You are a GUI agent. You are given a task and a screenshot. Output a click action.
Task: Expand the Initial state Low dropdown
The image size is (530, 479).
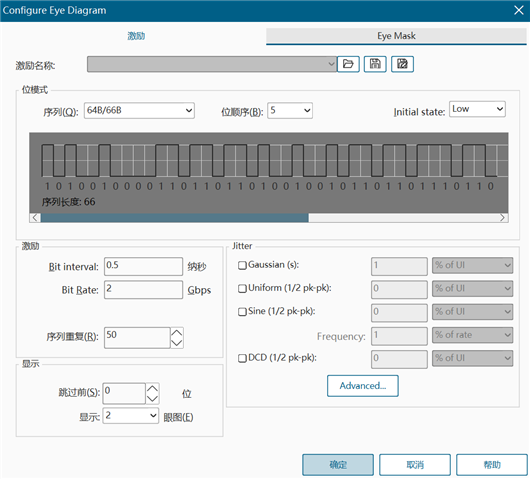tap(477, 109)
